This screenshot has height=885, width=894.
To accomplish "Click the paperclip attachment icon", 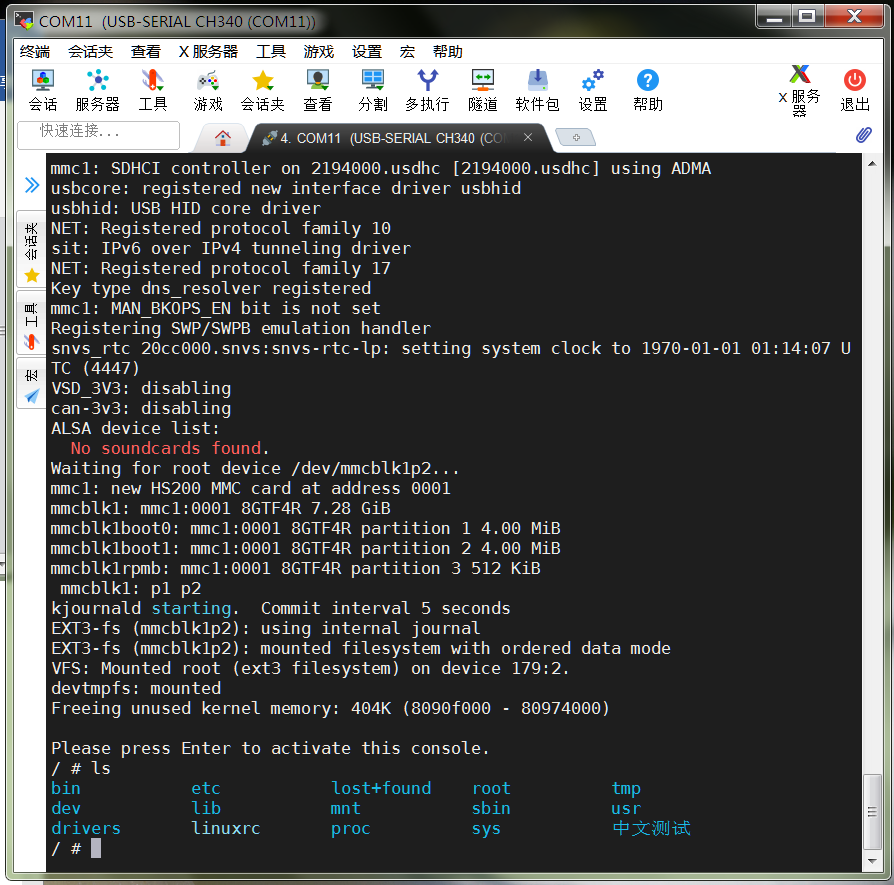I will (x=863, y=135).
